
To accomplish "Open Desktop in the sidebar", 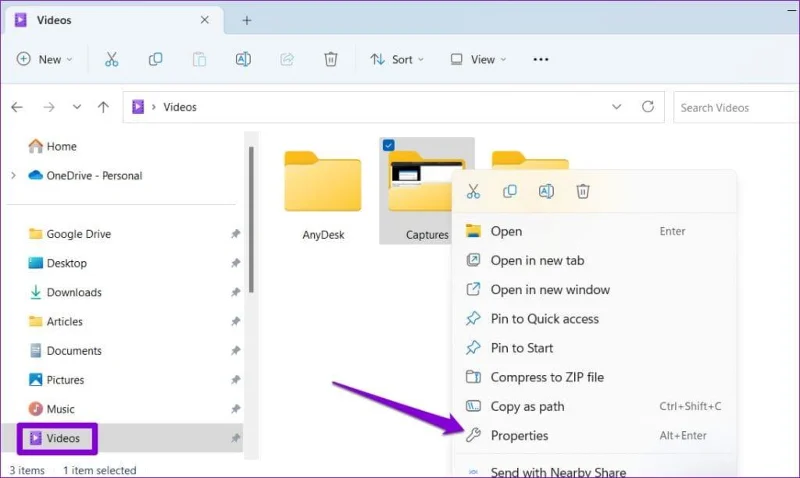I will (x=57, y=263).
